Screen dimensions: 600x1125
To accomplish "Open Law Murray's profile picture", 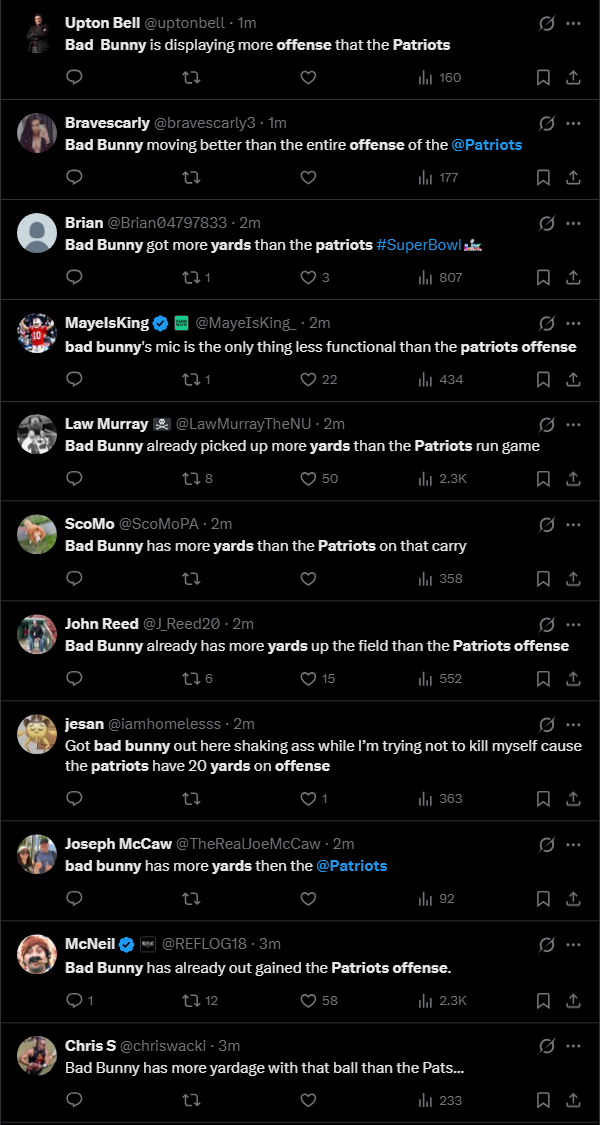I will 37,434.
